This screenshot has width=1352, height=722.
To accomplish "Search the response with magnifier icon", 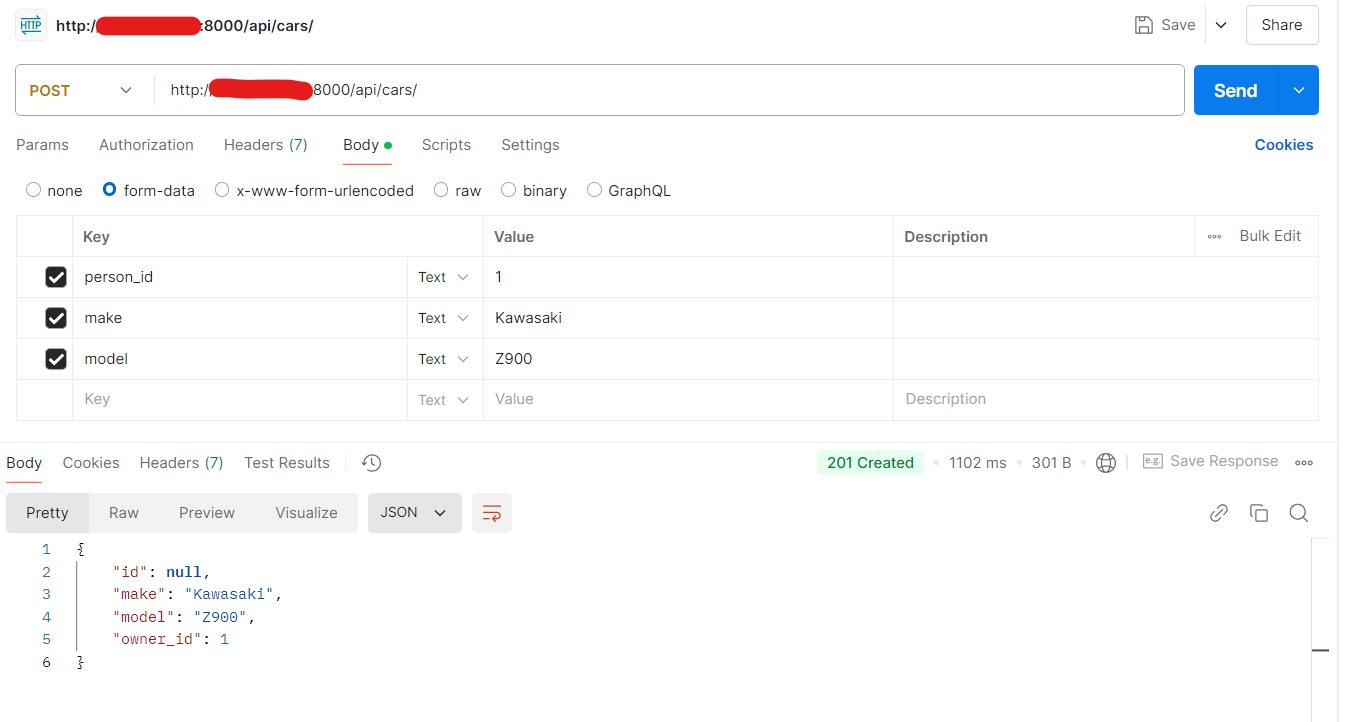I will pyautogui.click(x=1298, y=513).
